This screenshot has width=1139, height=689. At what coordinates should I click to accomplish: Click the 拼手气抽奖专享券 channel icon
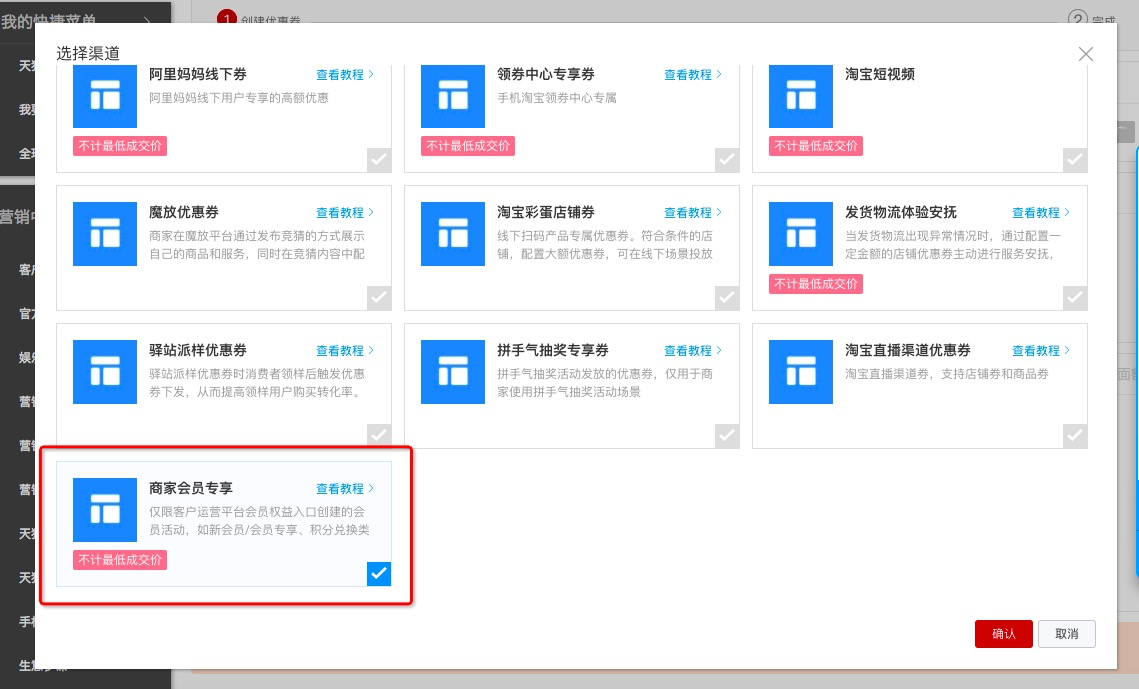[453, 372]
